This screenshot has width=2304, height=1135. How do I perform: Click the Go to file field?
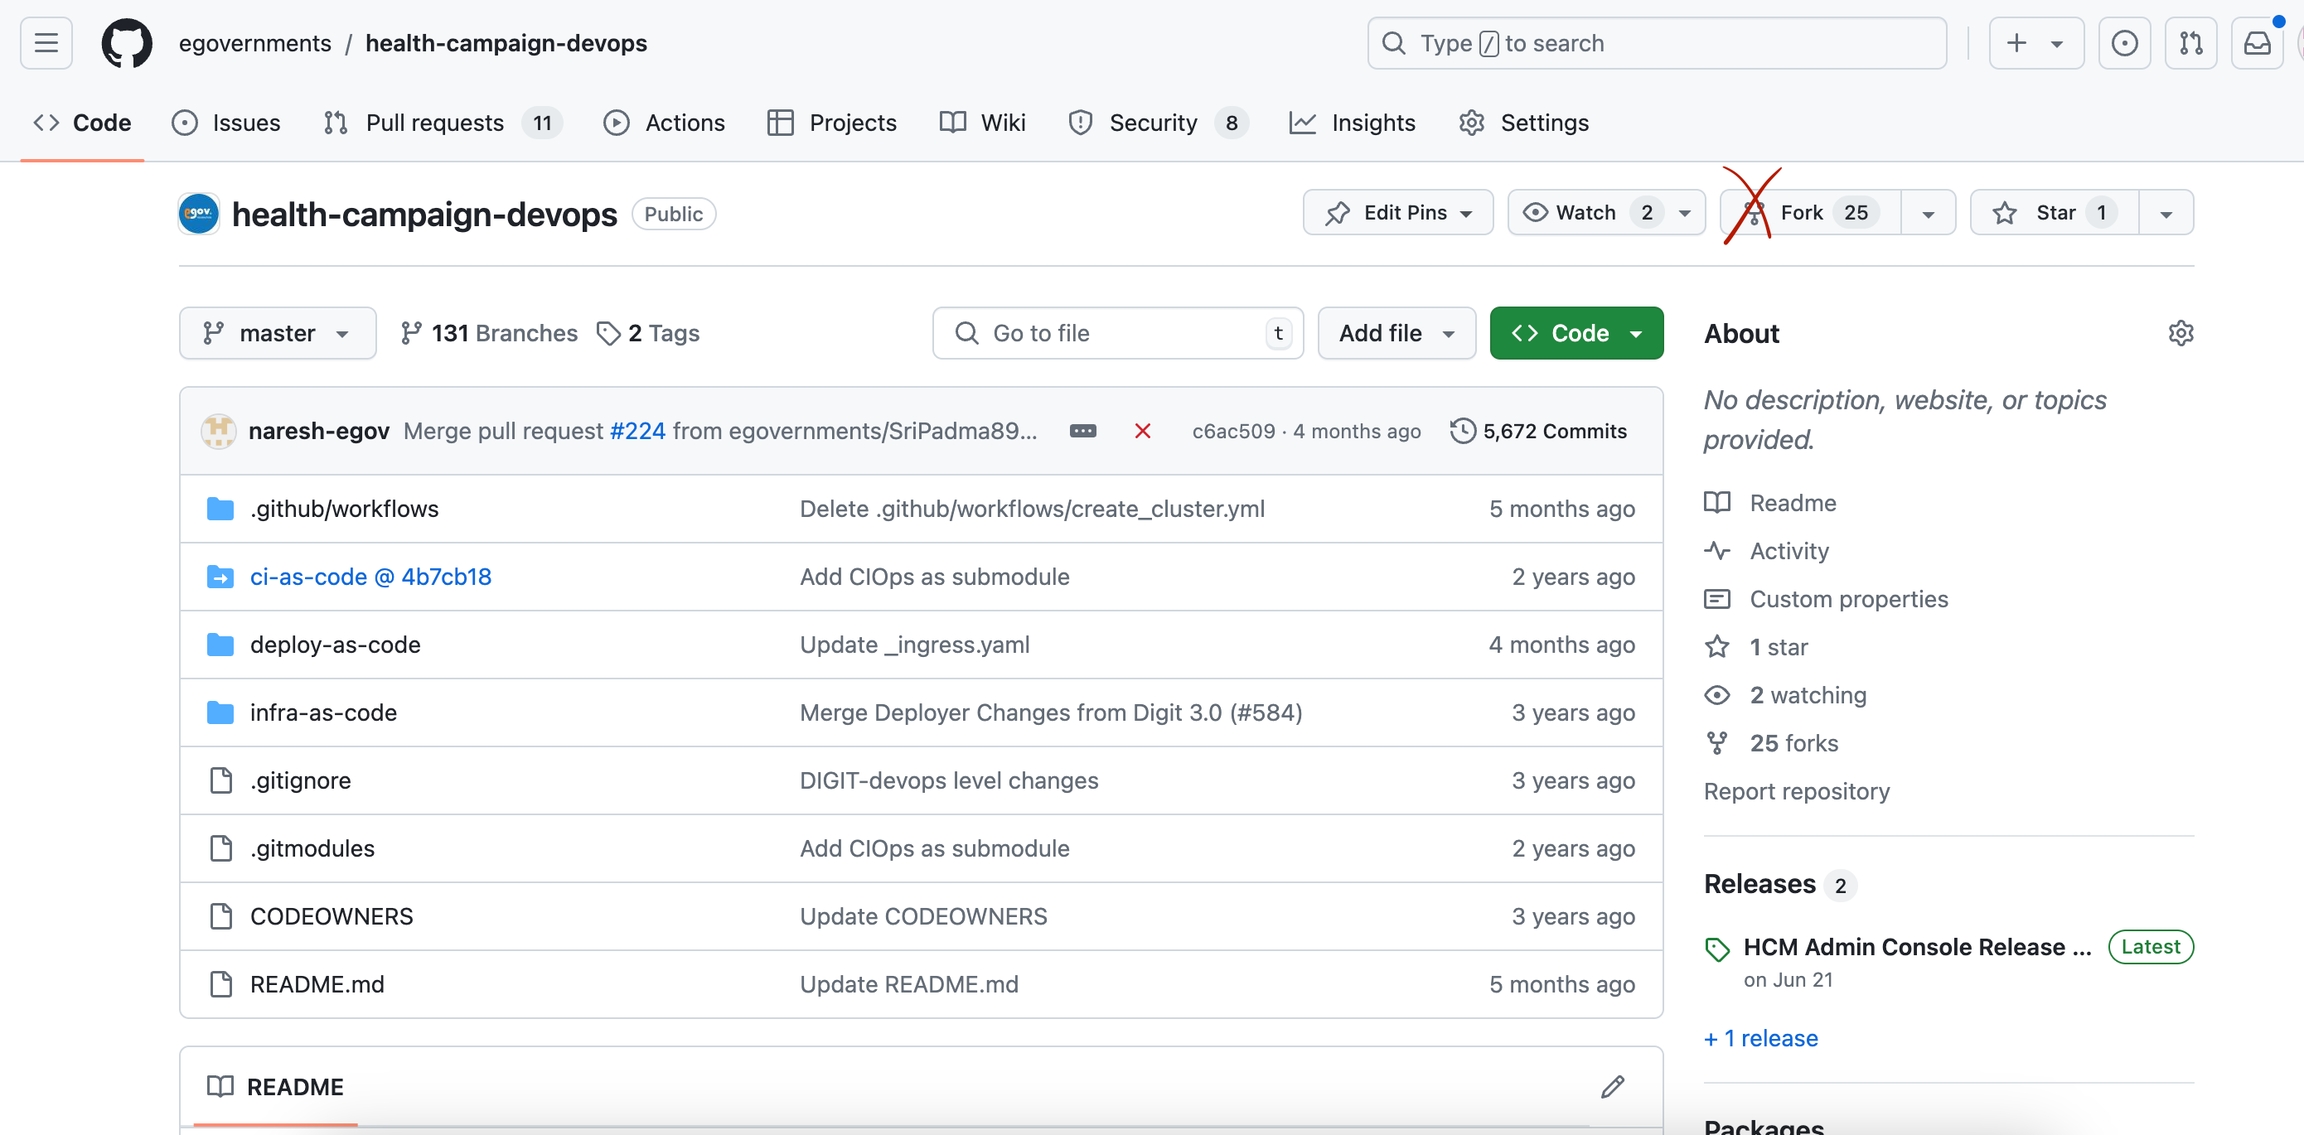1116,333
